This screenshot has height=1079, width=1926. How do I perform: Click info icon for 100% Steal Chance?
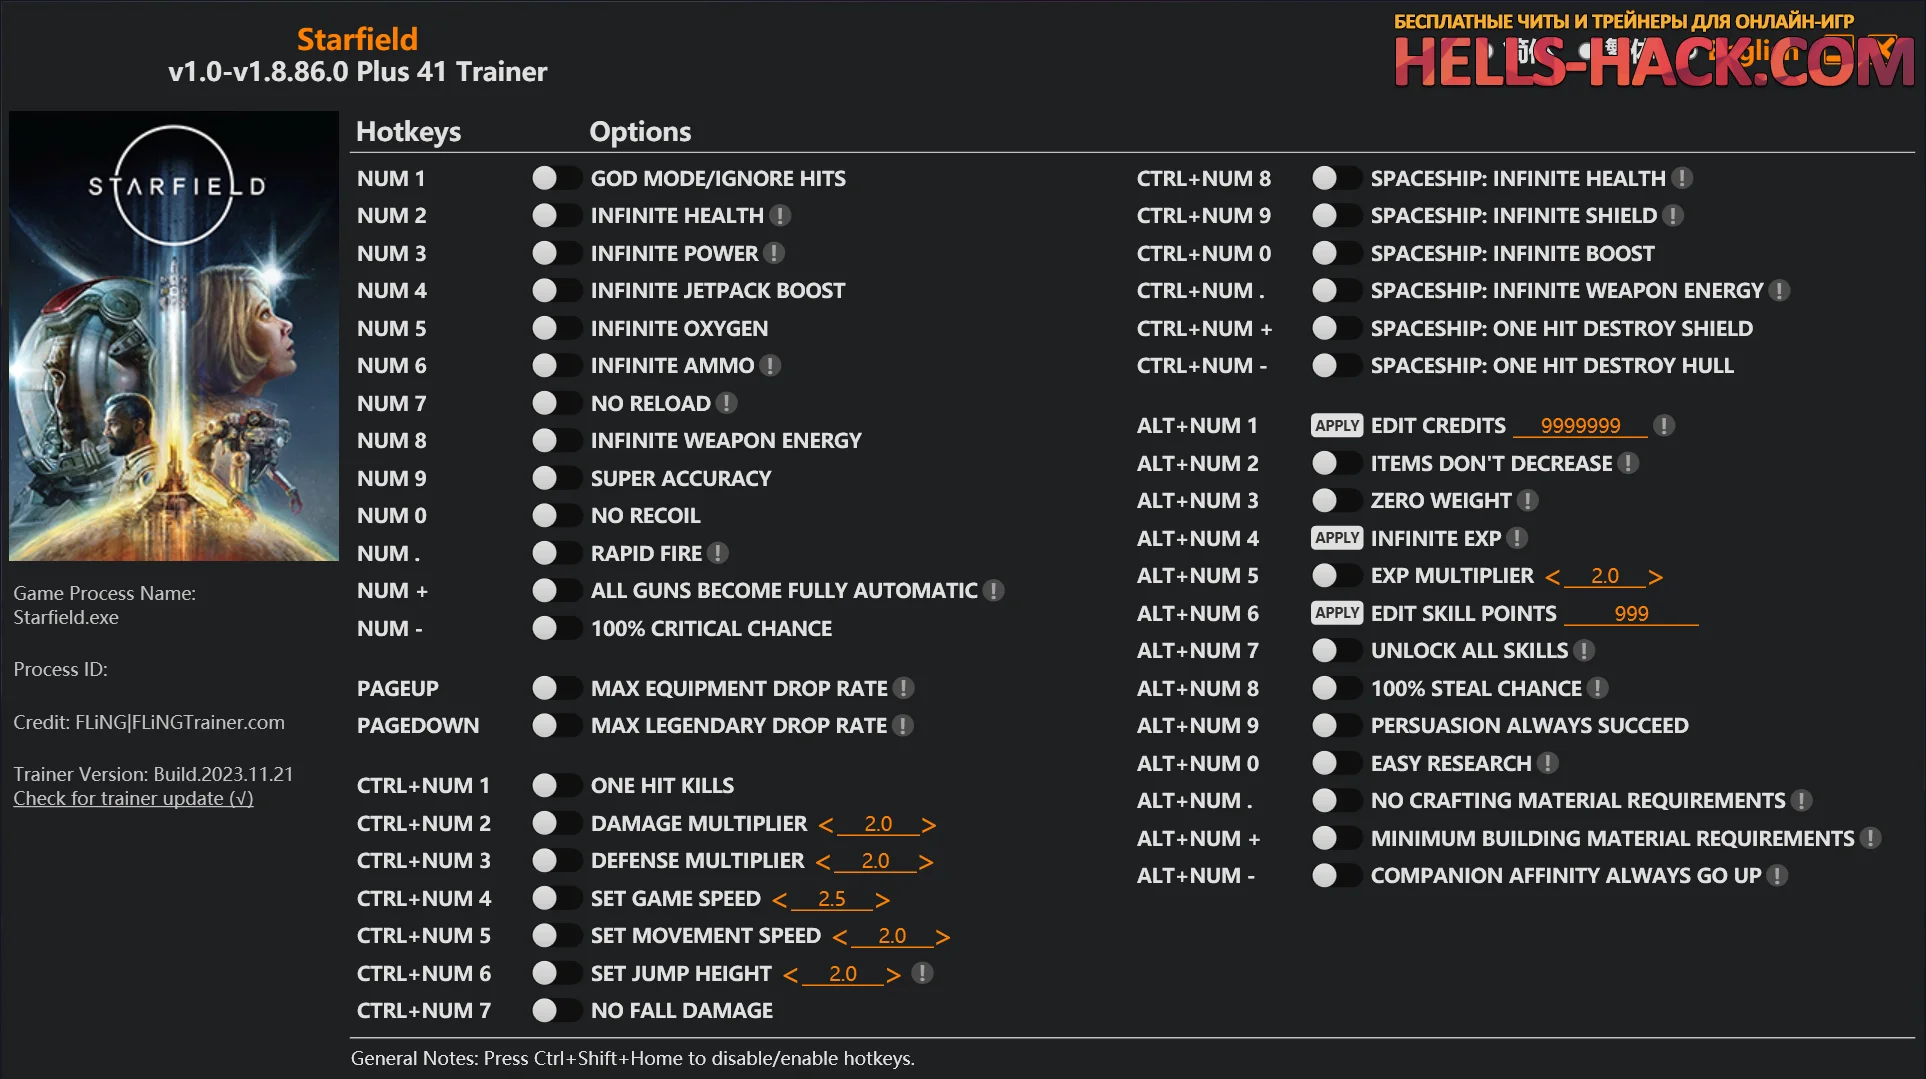(1598, 688)
